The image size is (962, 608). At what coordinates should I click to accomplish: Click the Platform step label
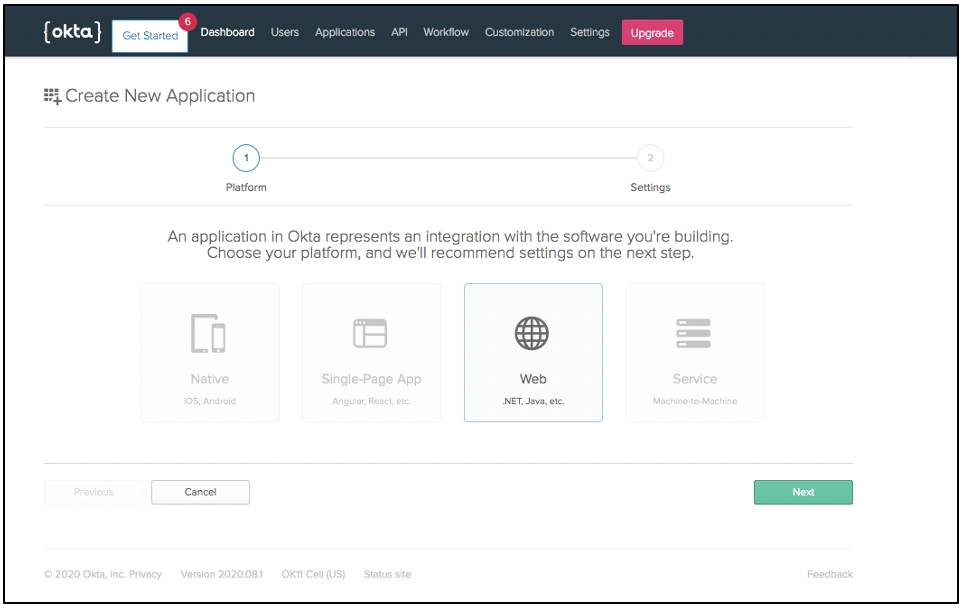[x=246, y=187]
